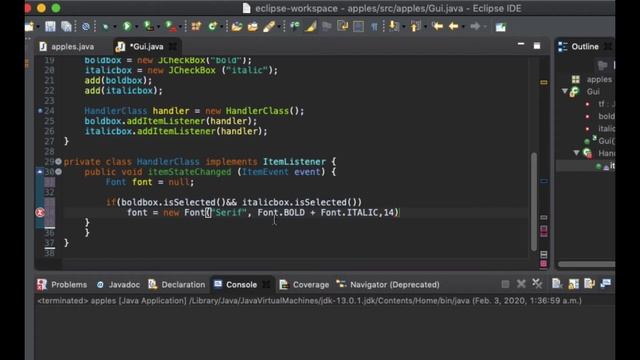Screen dimensions: 640x360
Task: Toggle Mark Occurrences highlighter icon
Action: [310, 27]
